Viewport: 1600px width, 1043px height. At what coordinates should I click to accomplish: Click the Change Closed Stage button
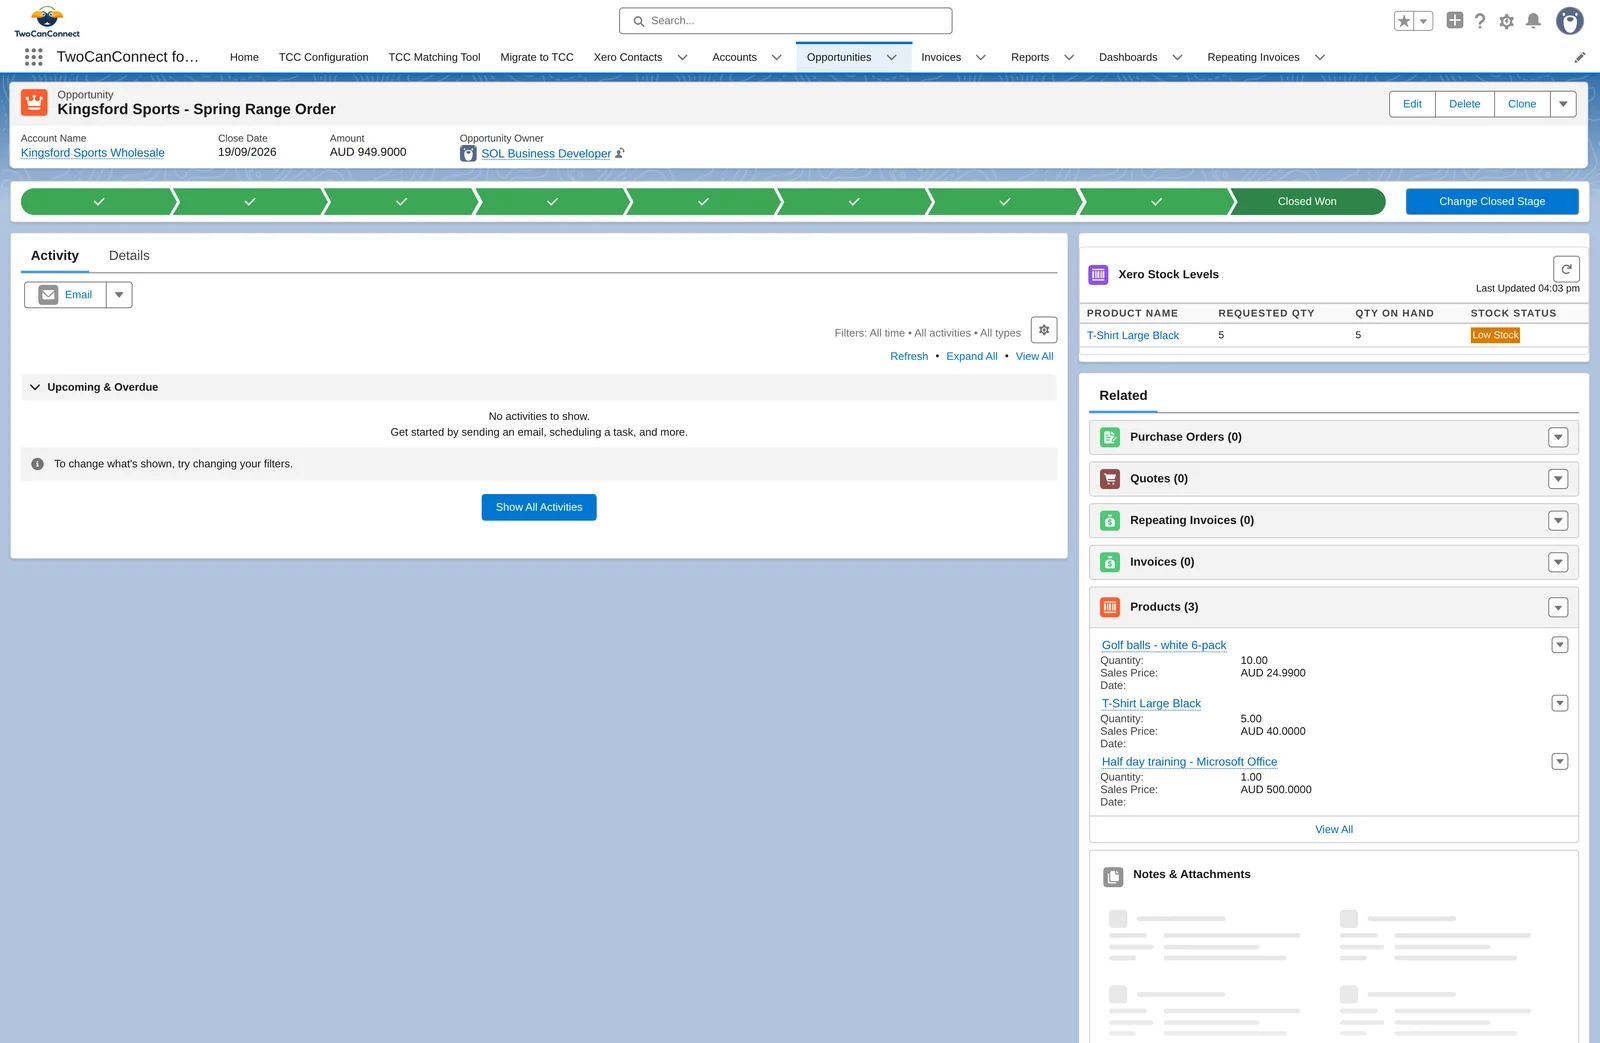[1492, 201]
